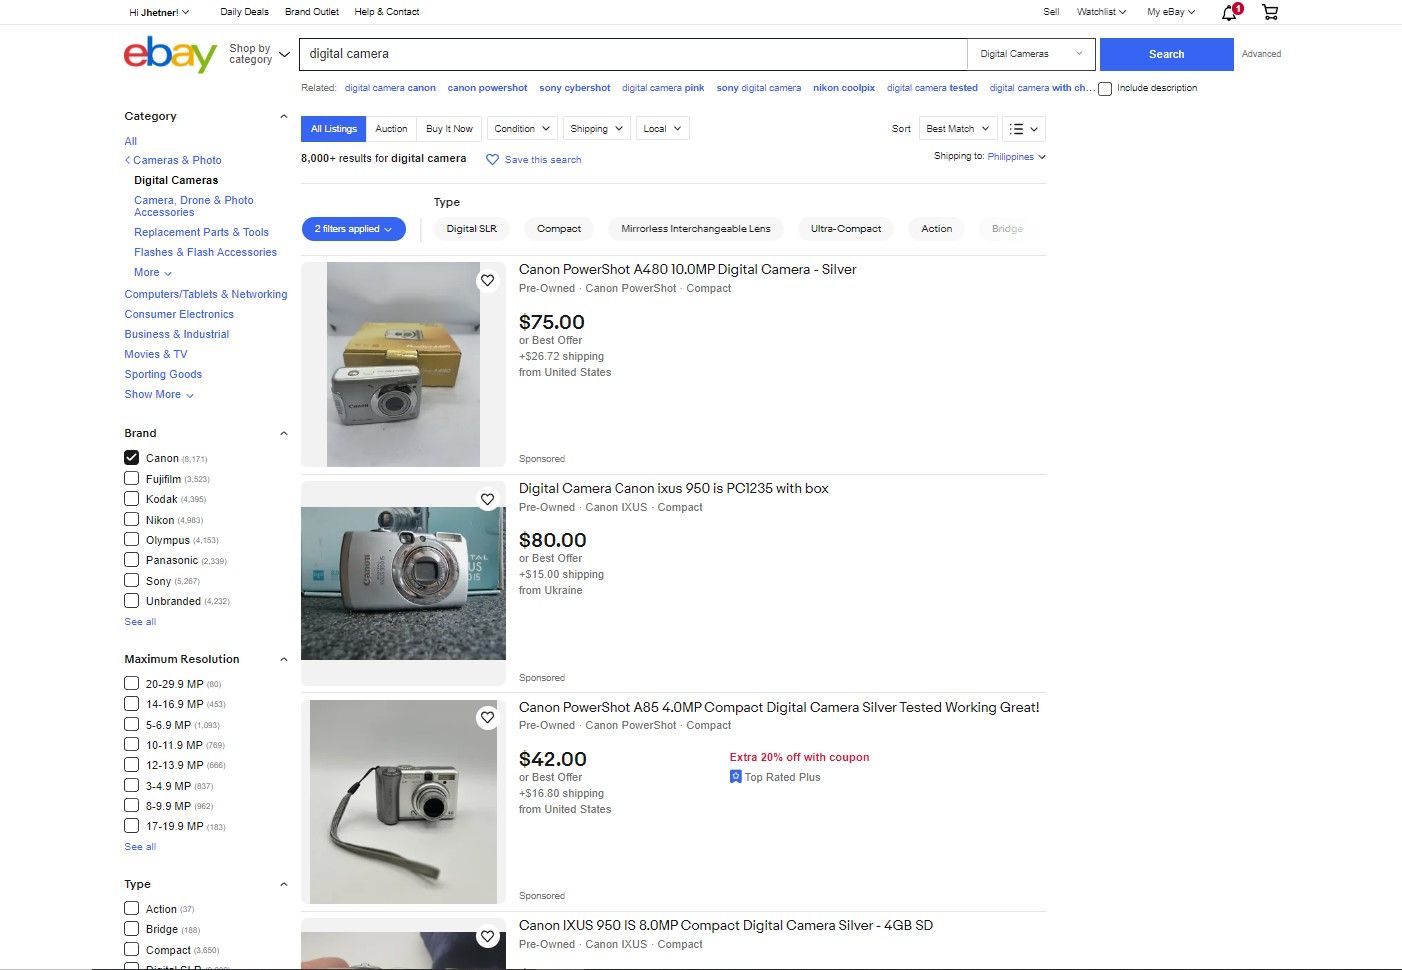Image resolution: width=1402 pixels, height=970 pixels.
Task: Enable the Include description checkbox
Action: (1105, 88)
